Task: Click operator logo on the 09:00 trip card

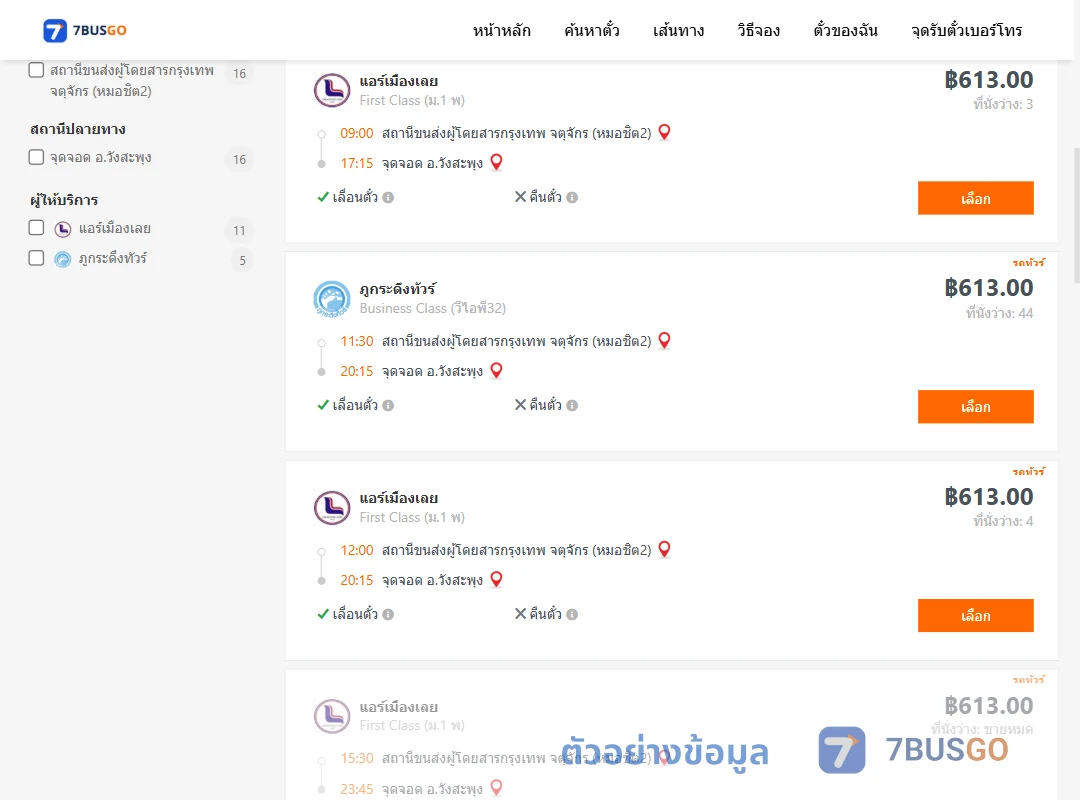Action: (332, 90)
